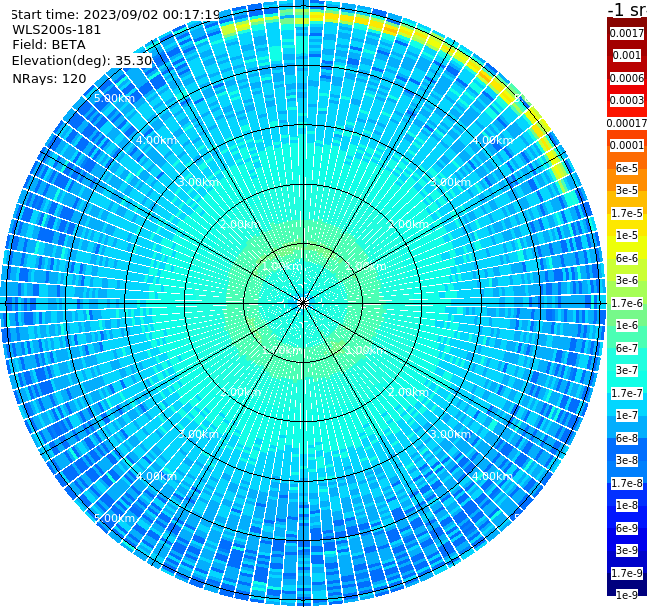Click the 1.7e-5 colorbar label
647x607 pixels.
tap(626, 213)
